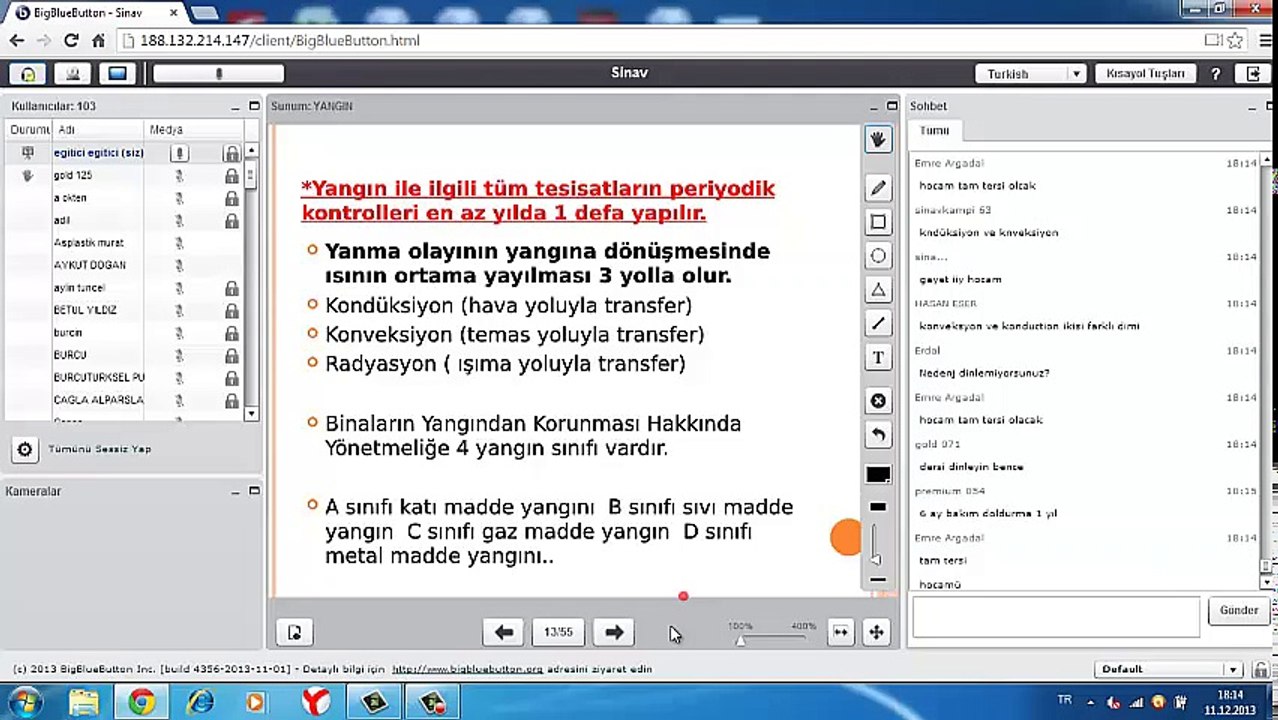Image resolution: width=1278 pixels, height=720 pixels.
Task: Clear all whiteboard annotations
Action: tap(878, 401)
